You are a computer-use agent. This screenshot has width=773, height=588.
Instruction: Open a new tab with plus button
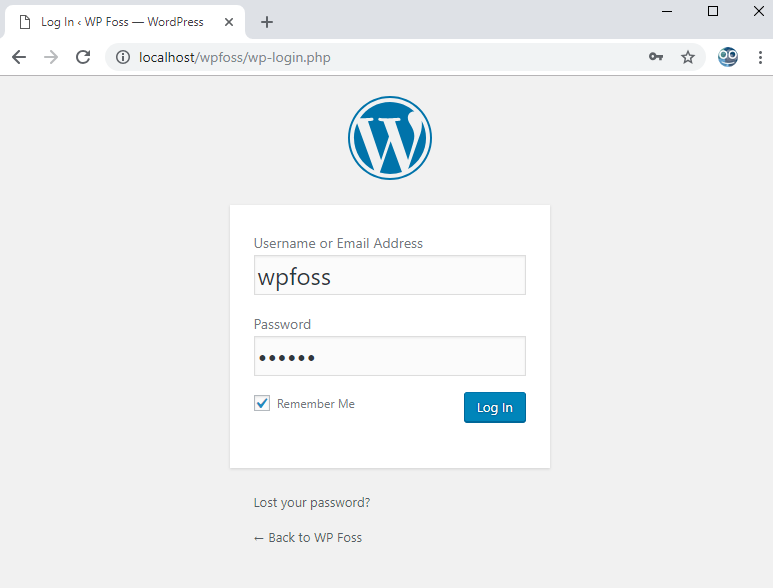tap(267, 22)
